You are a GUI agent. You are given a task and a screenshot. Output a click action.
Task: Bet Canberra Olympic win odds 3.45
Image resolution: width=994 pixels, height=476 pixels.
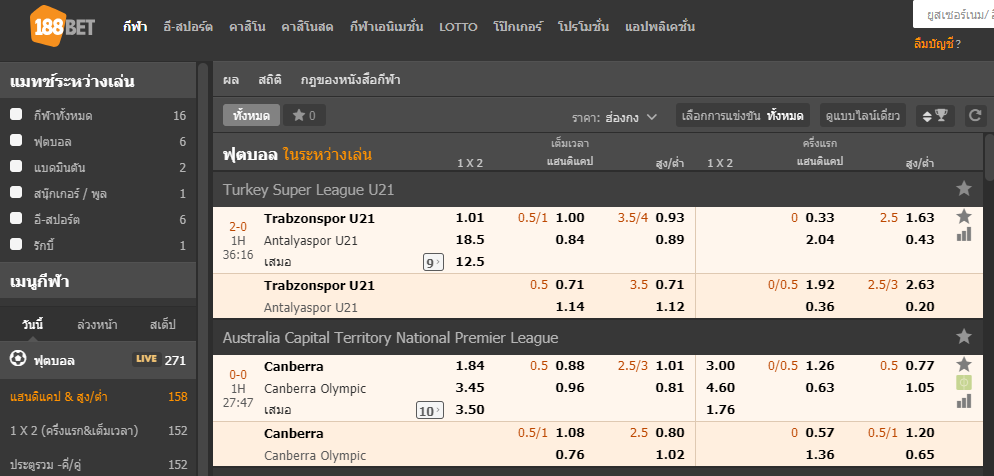pyautogui.click(x=470, y=388)
